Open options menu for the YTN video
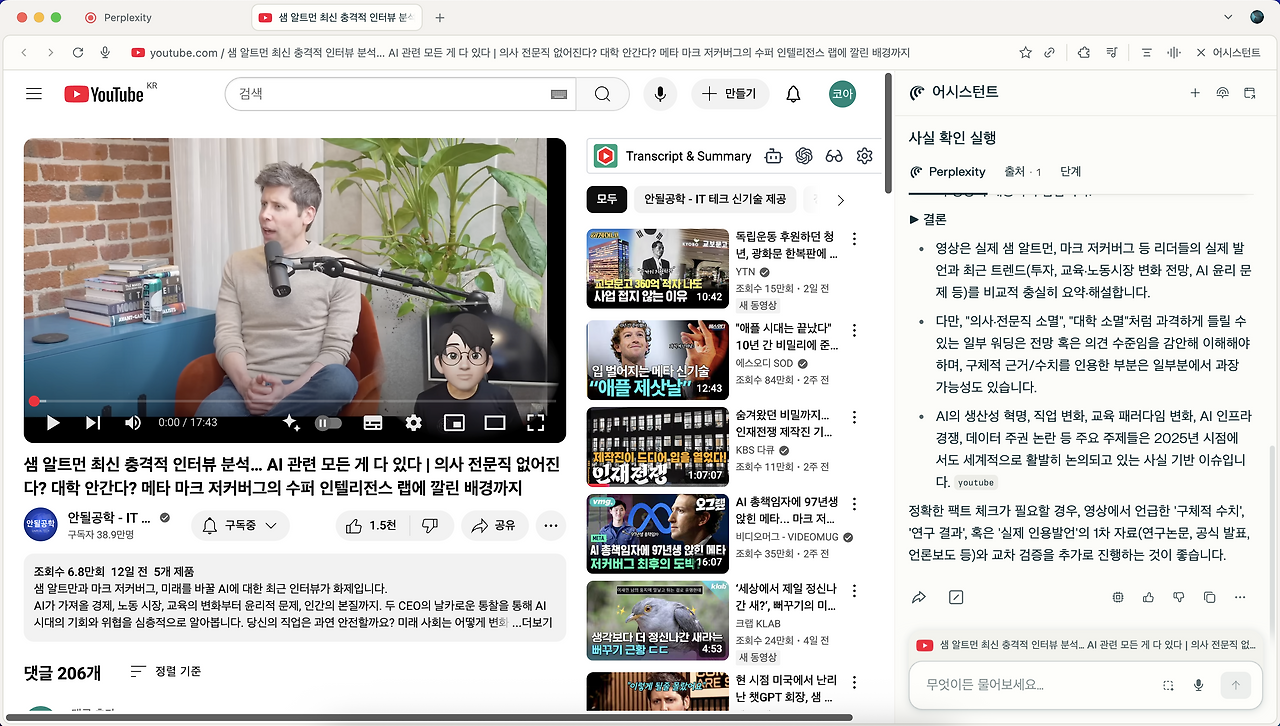The height and width of the screenshot is (726, 1280). click(x=854, y=239)
